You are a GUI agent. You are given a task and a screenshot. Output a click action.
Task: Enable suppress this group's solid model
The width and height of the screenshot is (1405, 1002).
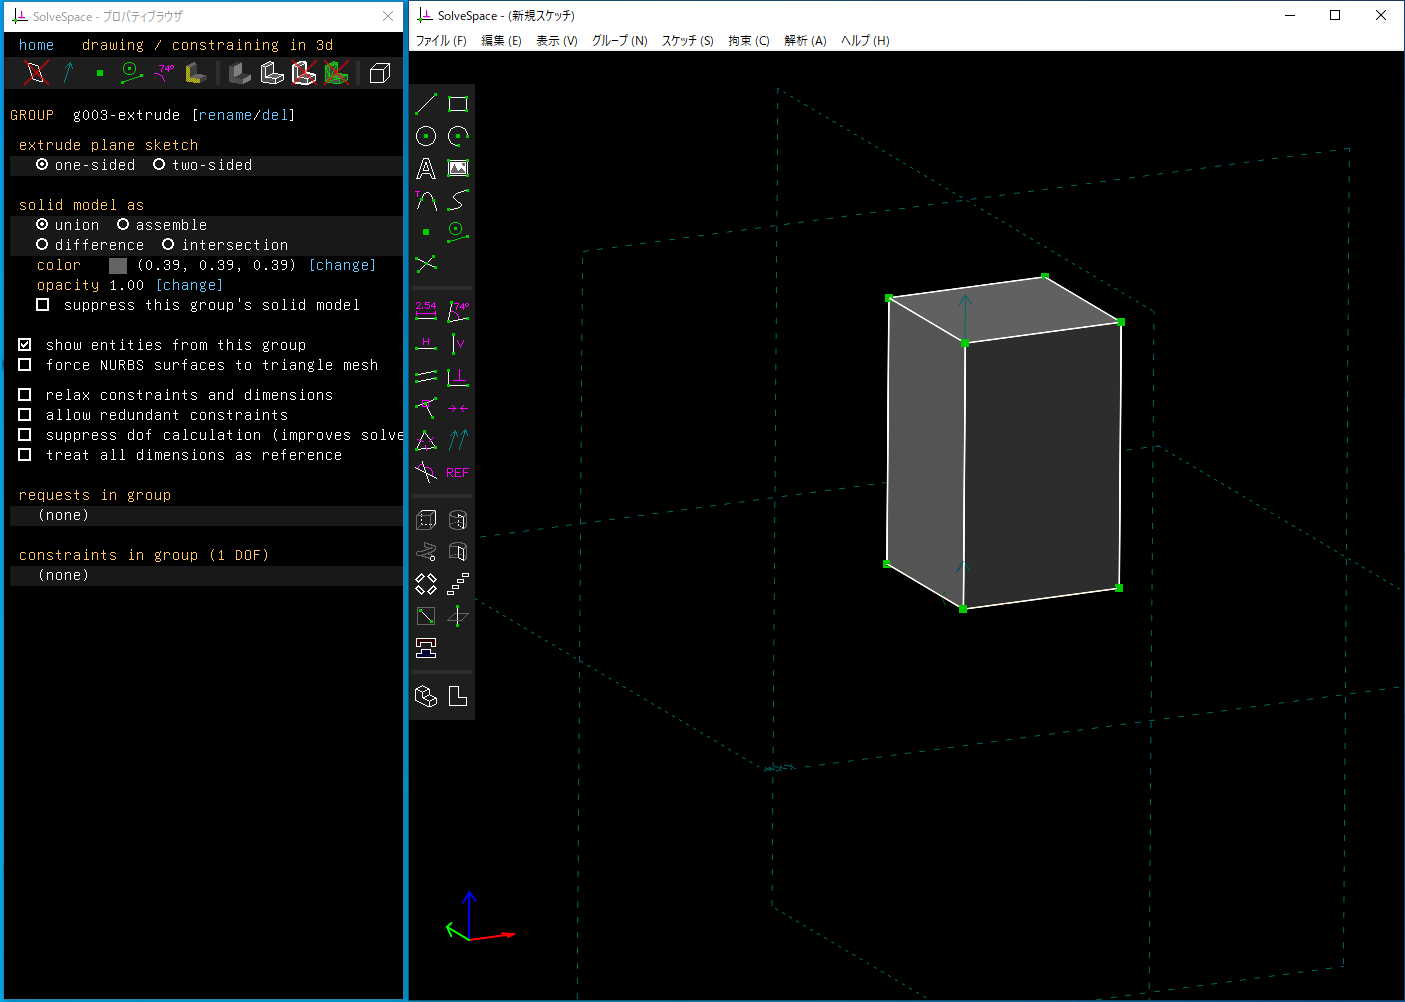pyautogui.click(x=42, y=305)
